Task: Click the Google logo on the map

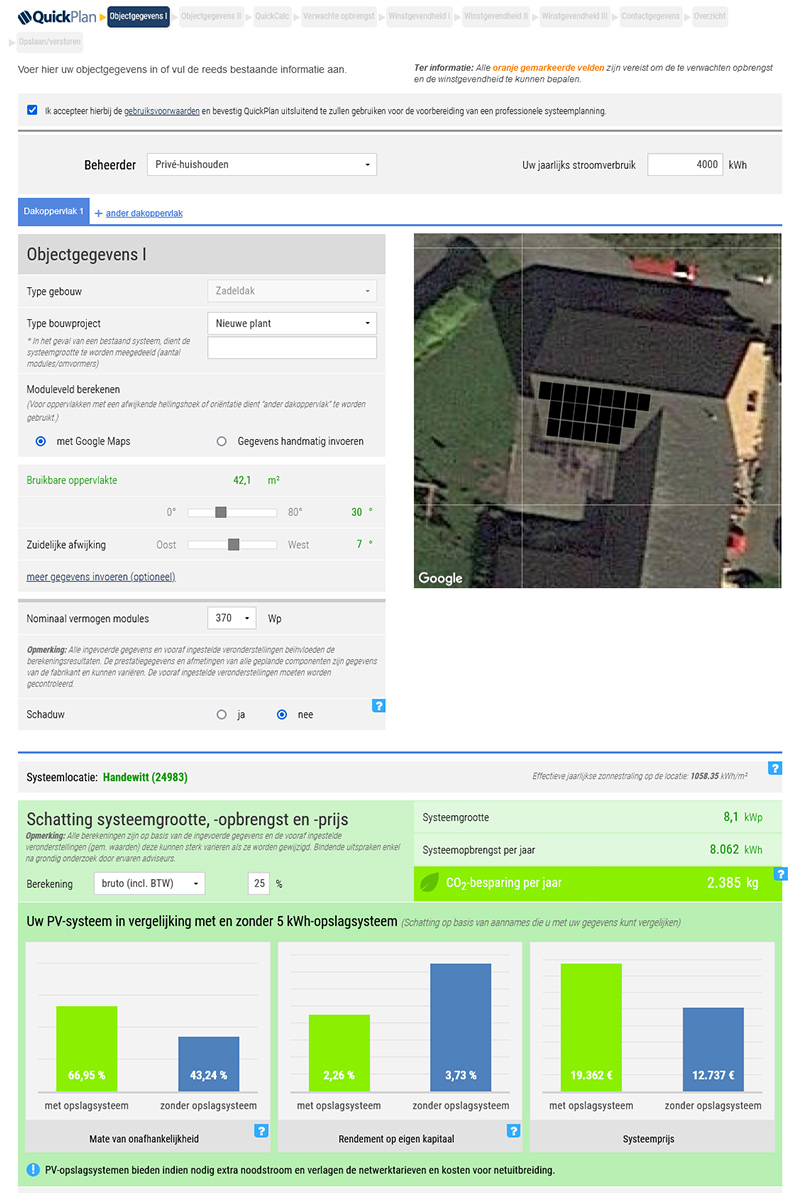Action: (x=440, y=578)
